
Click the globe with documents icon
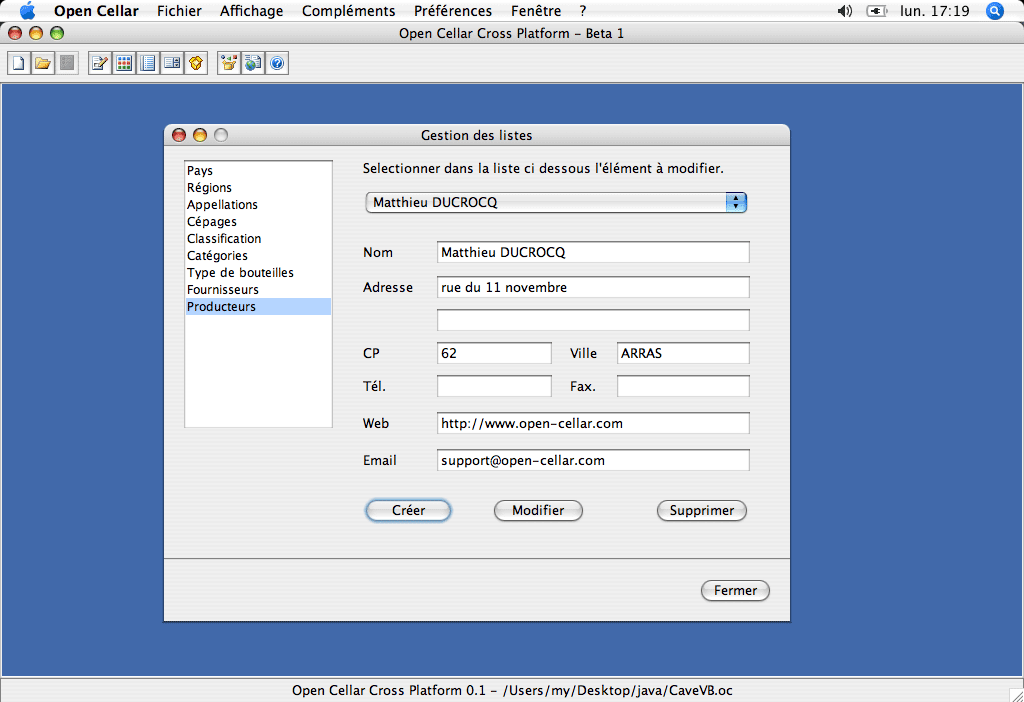tap(253, 63)
